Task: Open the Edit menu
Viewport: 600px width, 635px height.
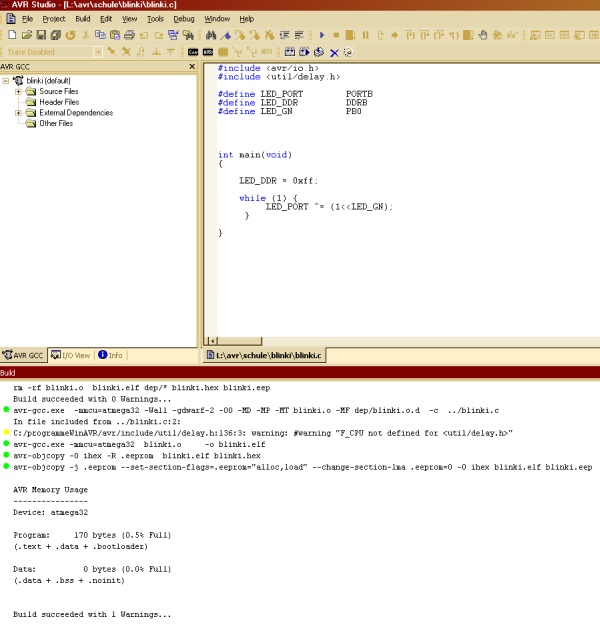Action: click(x=106, y=19)
